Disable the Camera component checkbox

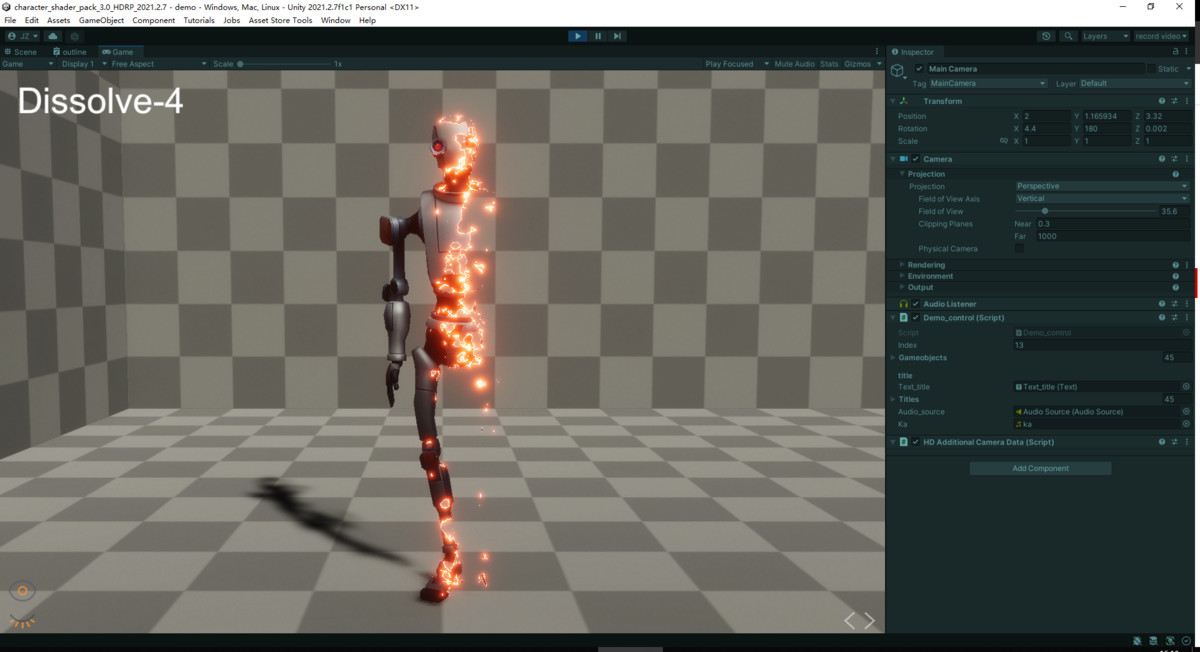pos(917,158)
